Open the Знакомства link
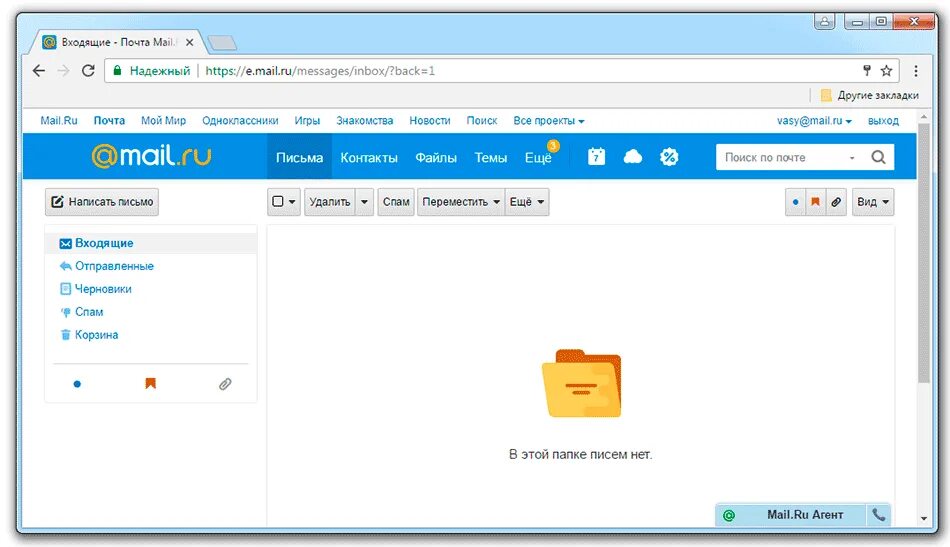 (x=365, y=121)
